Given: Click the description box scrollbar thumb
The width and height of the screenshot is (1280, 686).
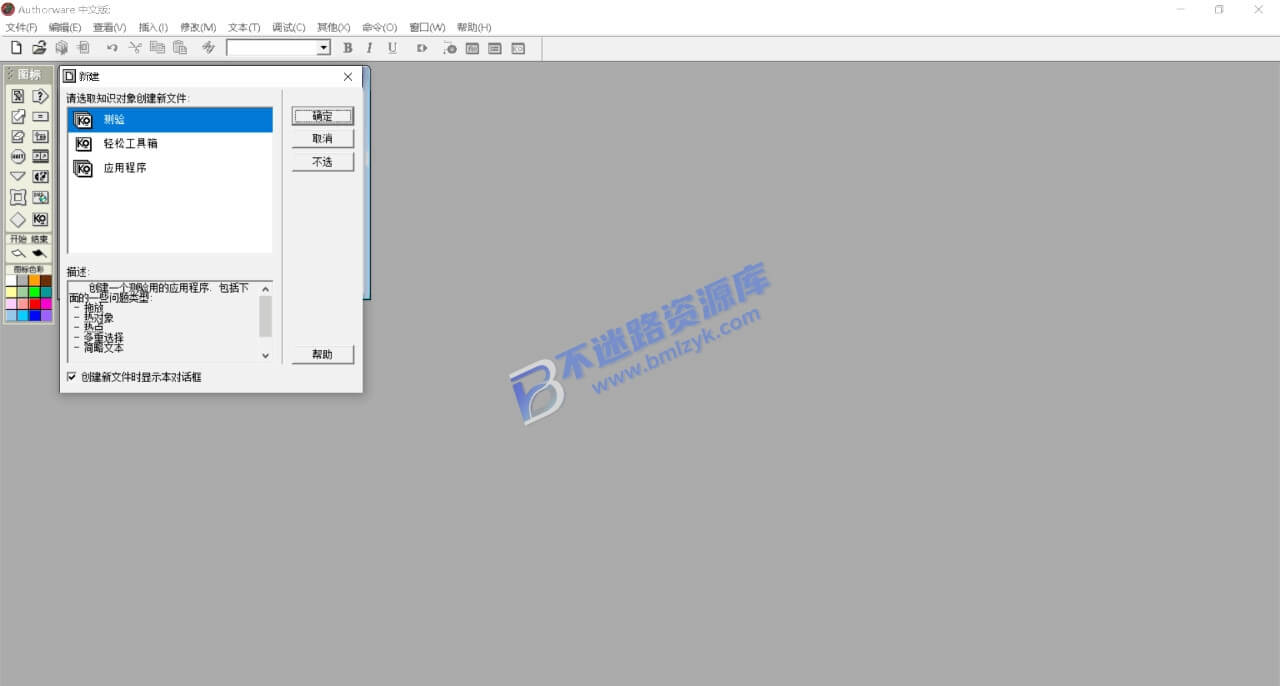Looking at the screenshot, I should [x=265, y=316].
